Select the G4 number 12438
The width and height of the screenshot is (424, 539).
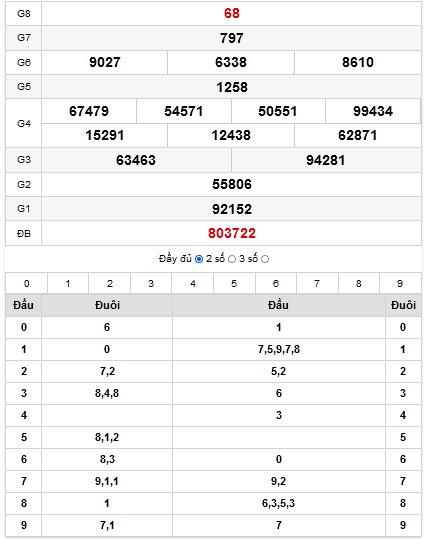231,135
